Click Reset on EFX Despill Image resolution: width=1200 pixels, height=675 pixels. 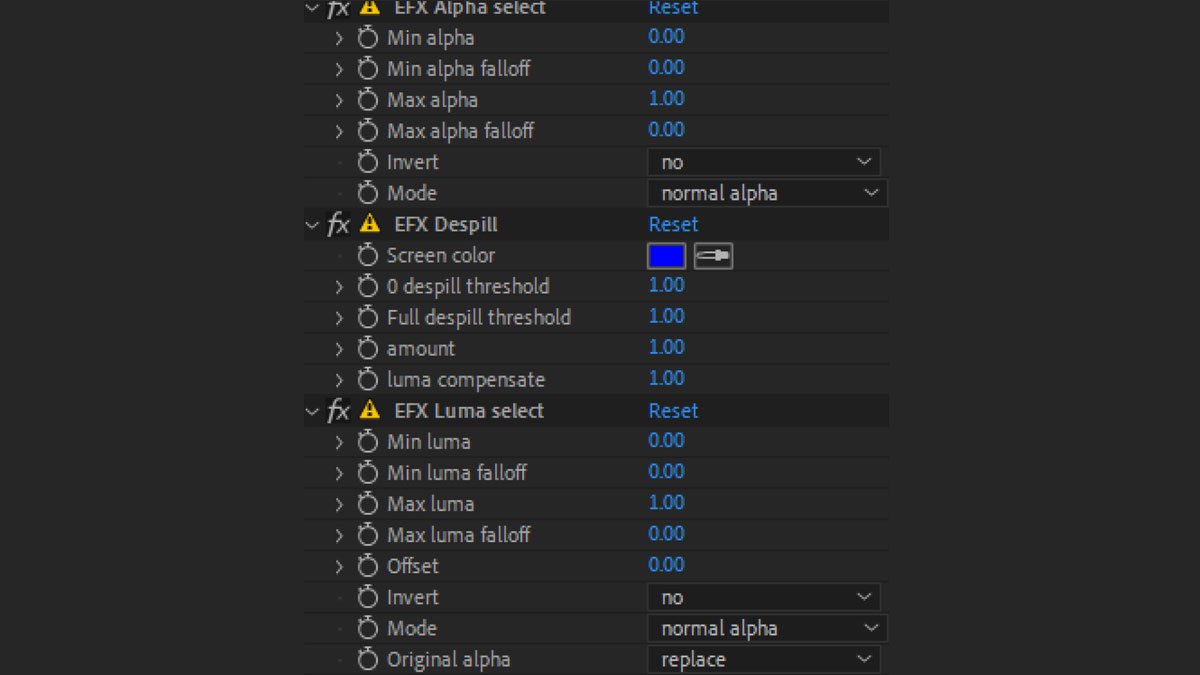pos(673,224)
